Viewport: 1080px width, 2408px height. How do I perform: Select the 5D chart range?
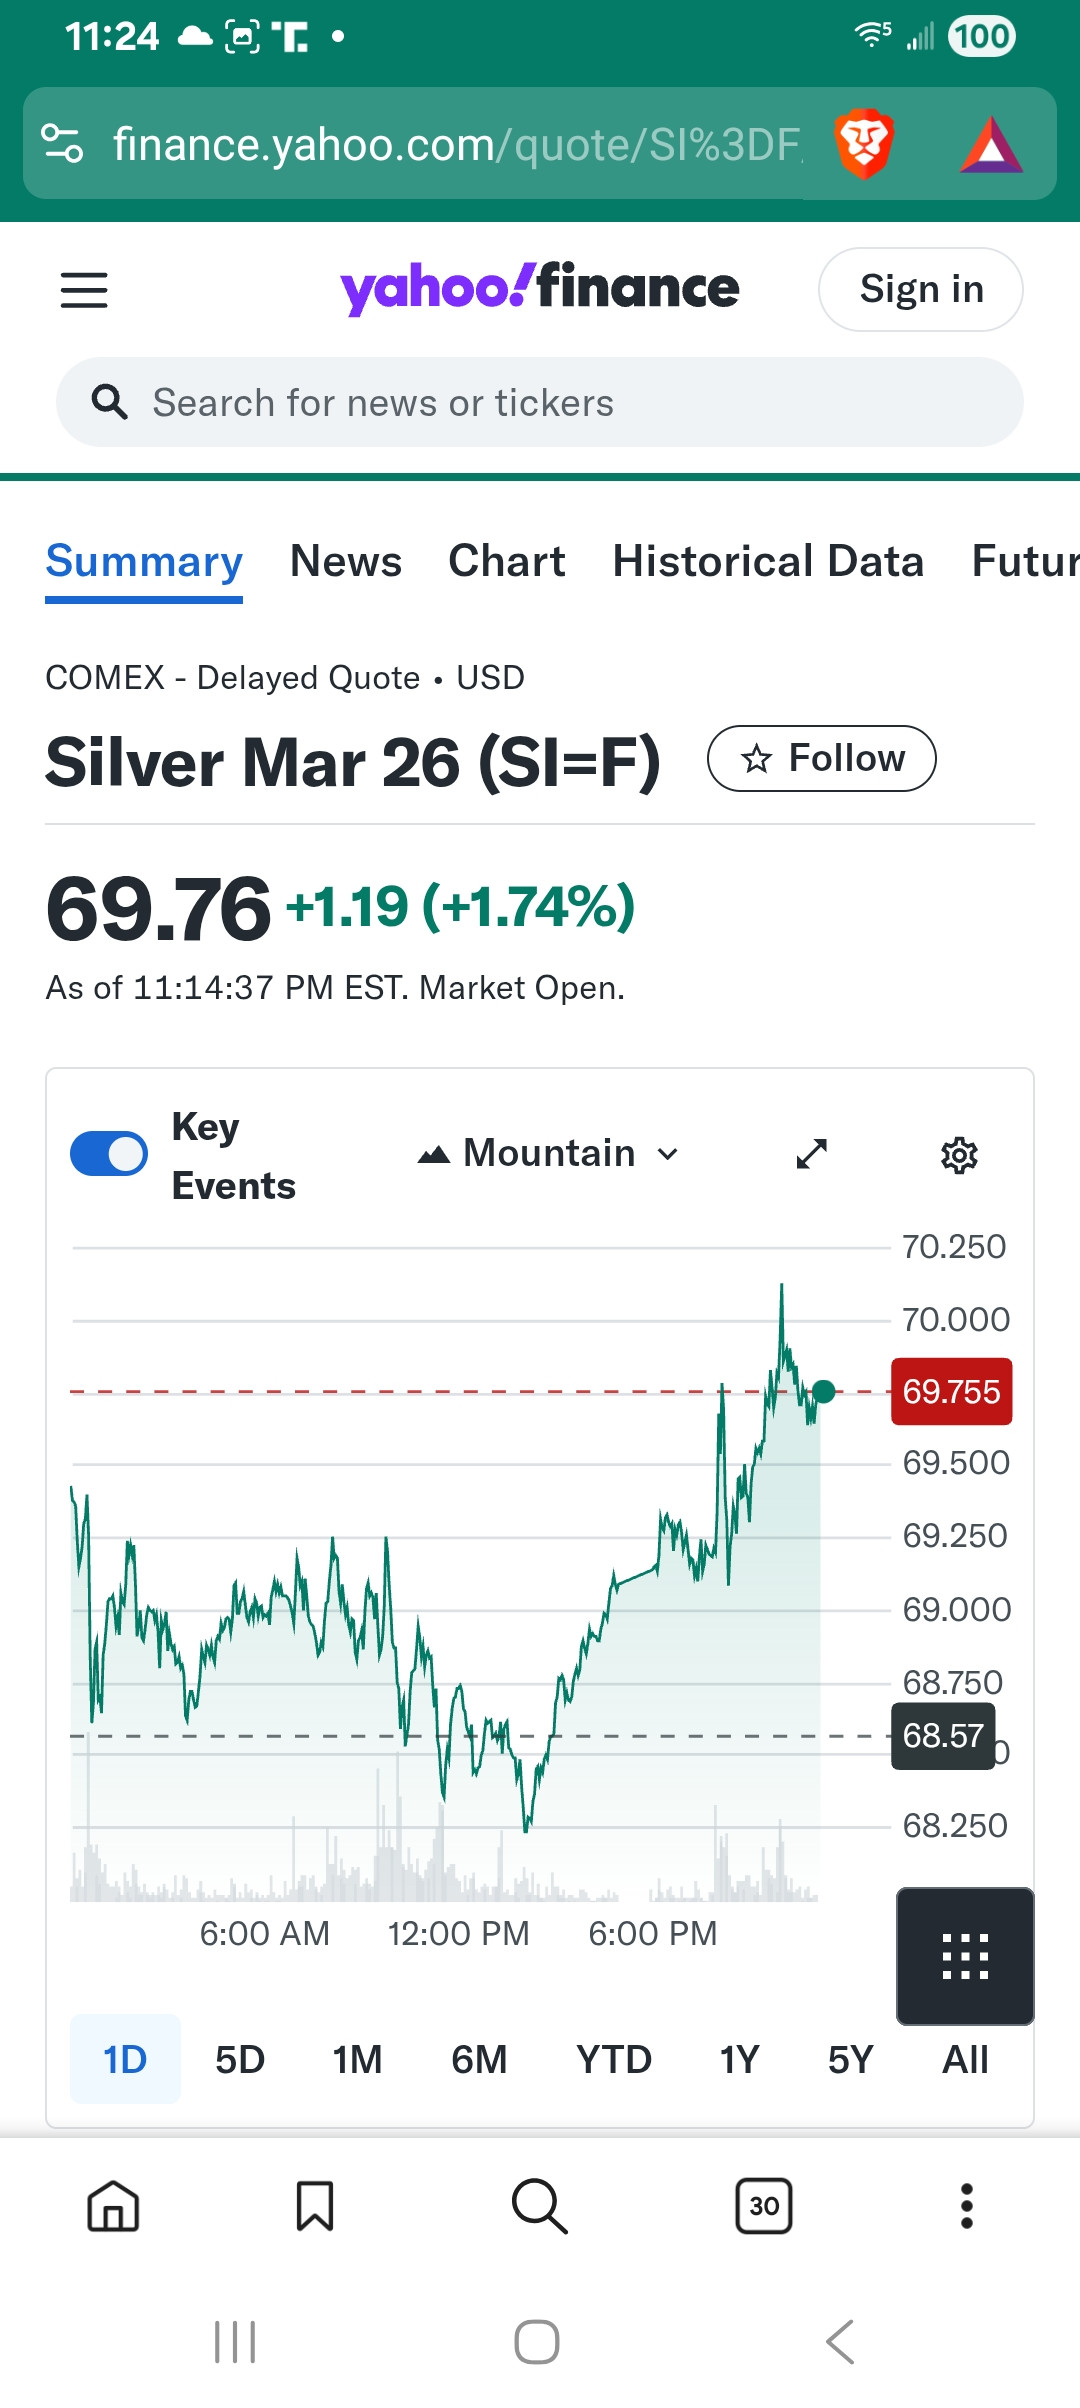point(240,2060)
